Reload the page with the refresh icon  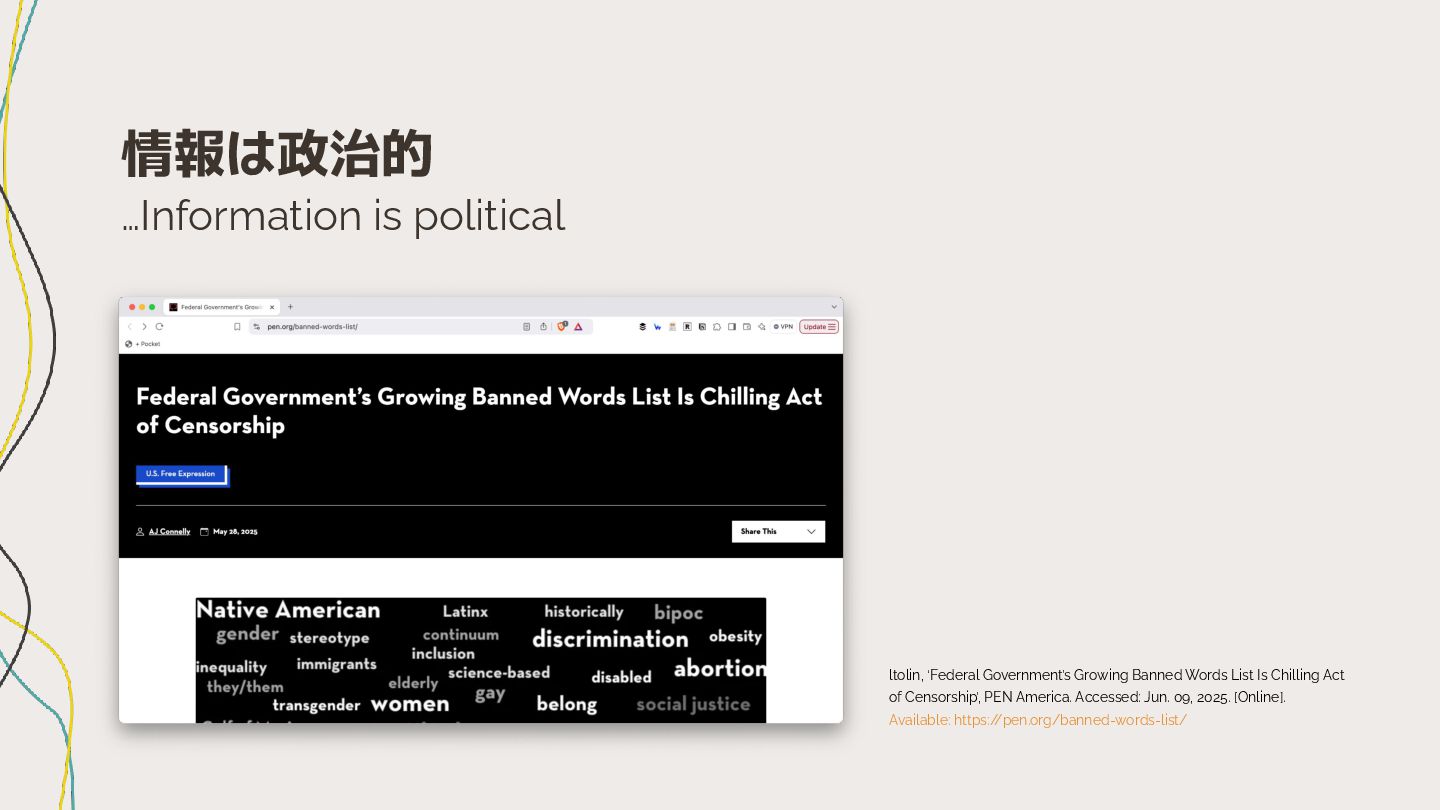click(159, 327)
